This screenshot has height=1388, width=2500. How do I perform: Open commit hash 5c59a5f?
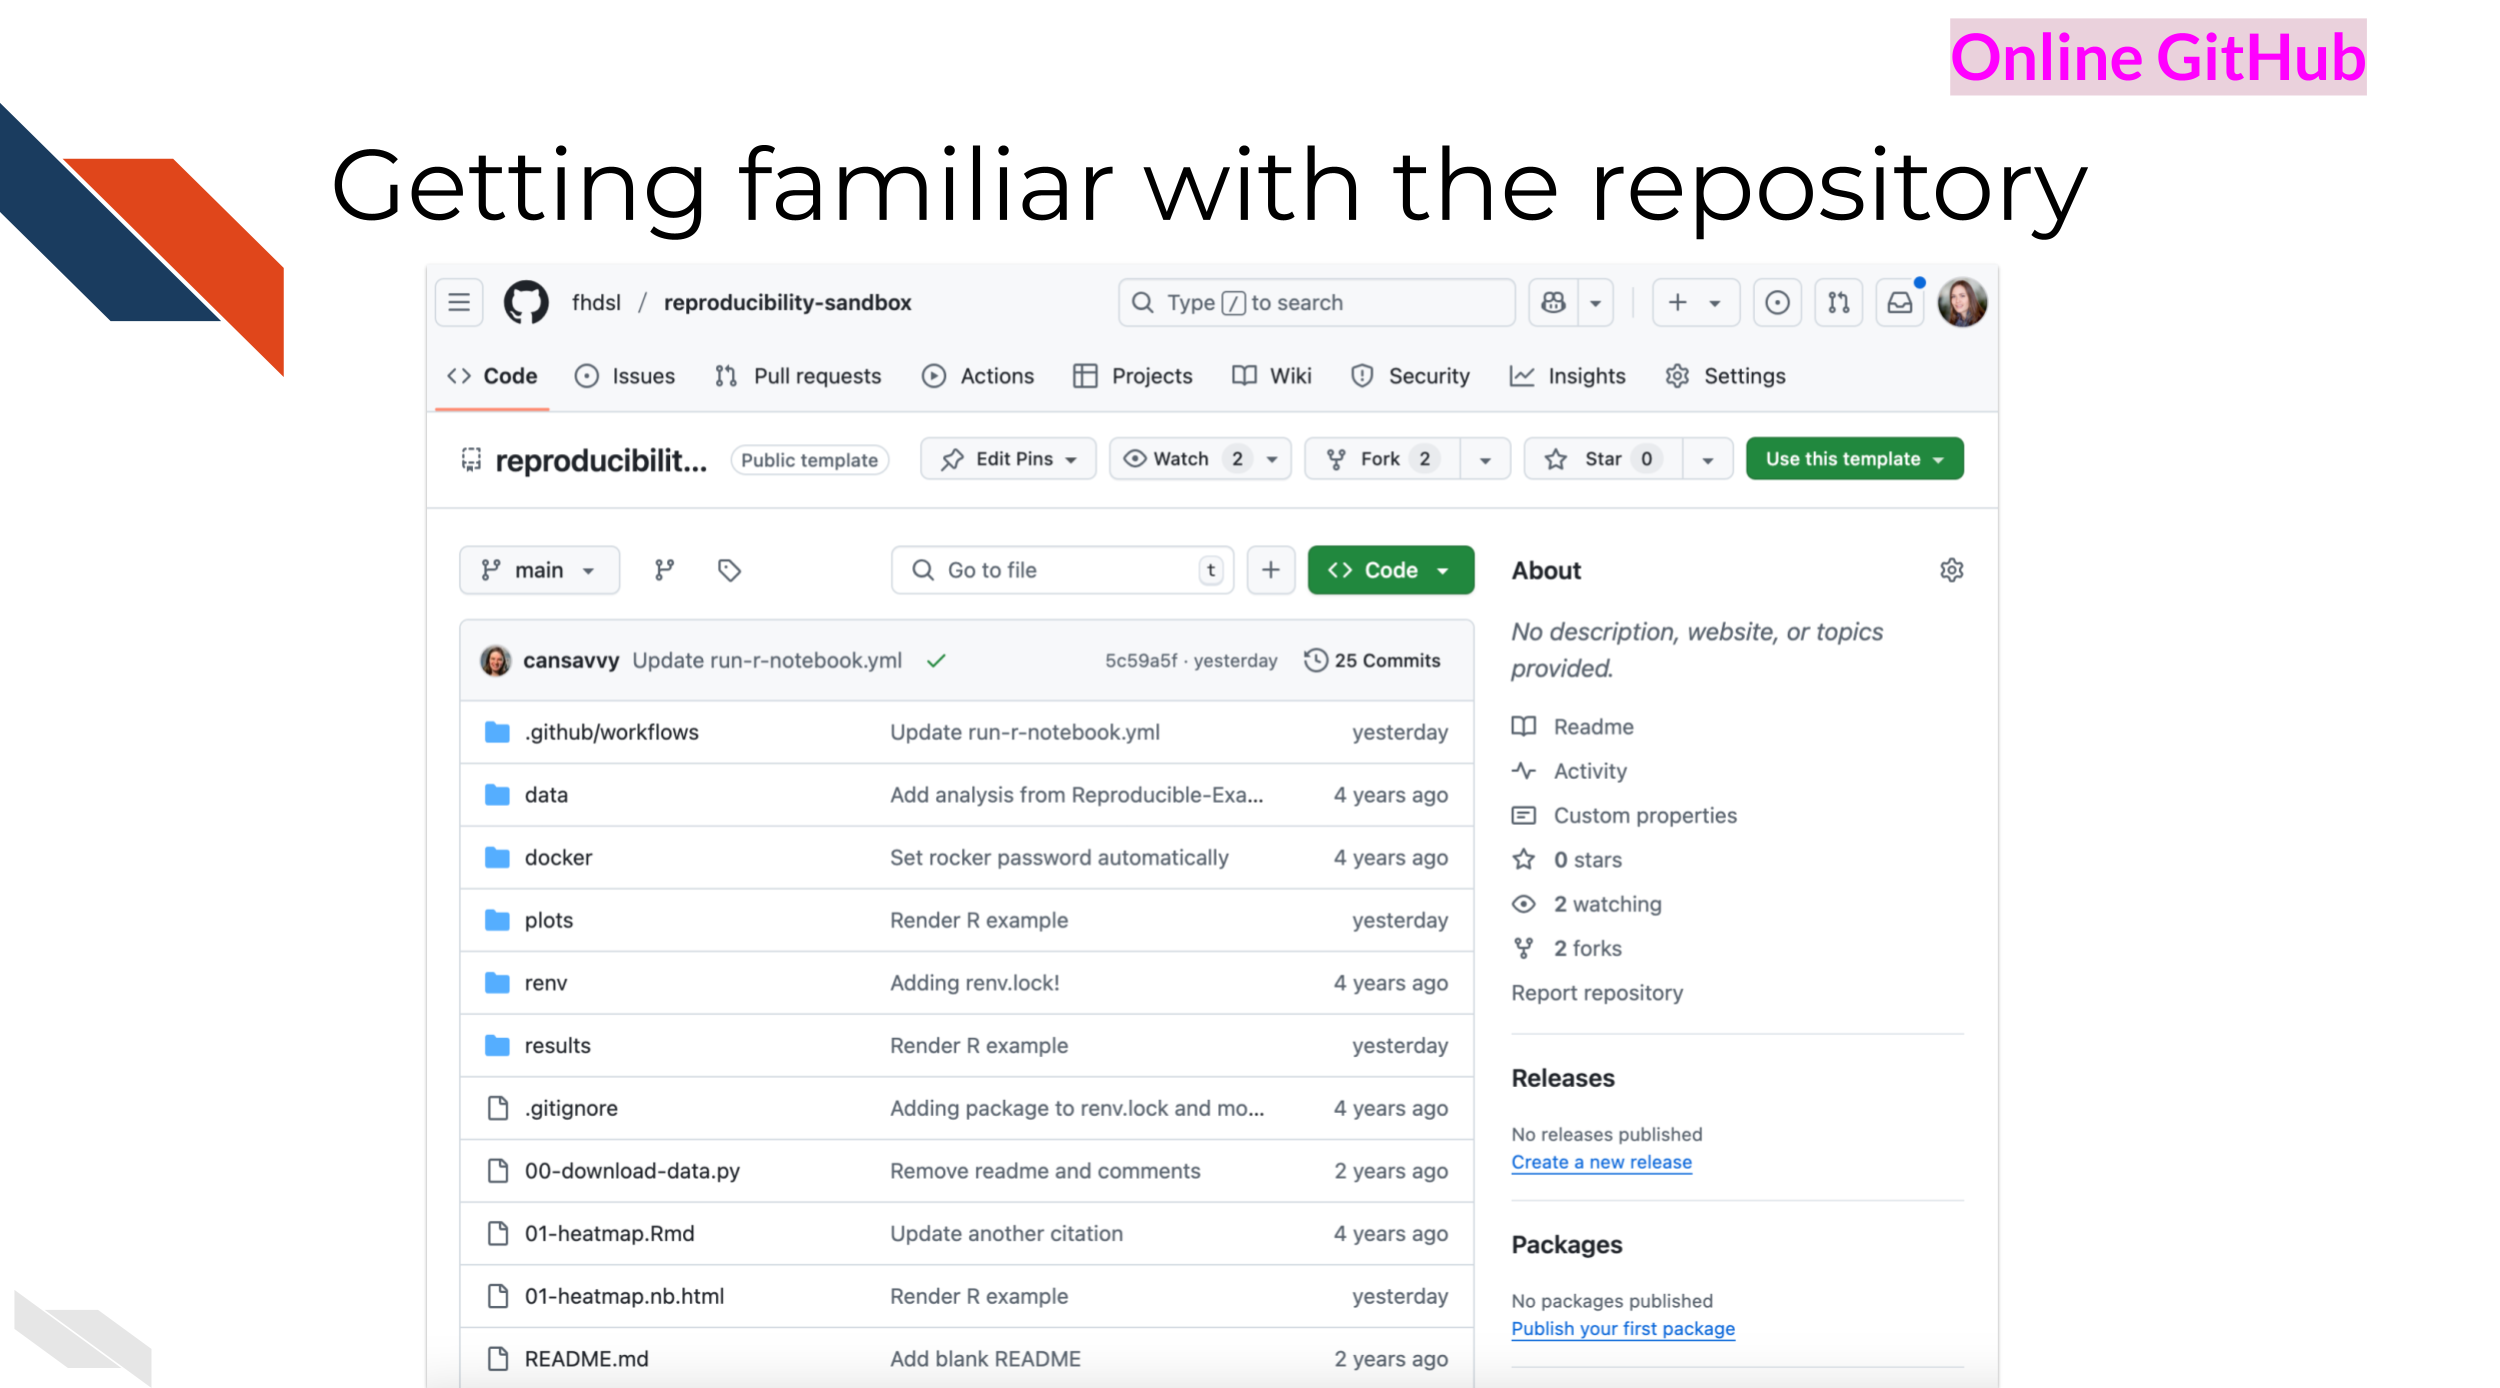(1141, 661)
